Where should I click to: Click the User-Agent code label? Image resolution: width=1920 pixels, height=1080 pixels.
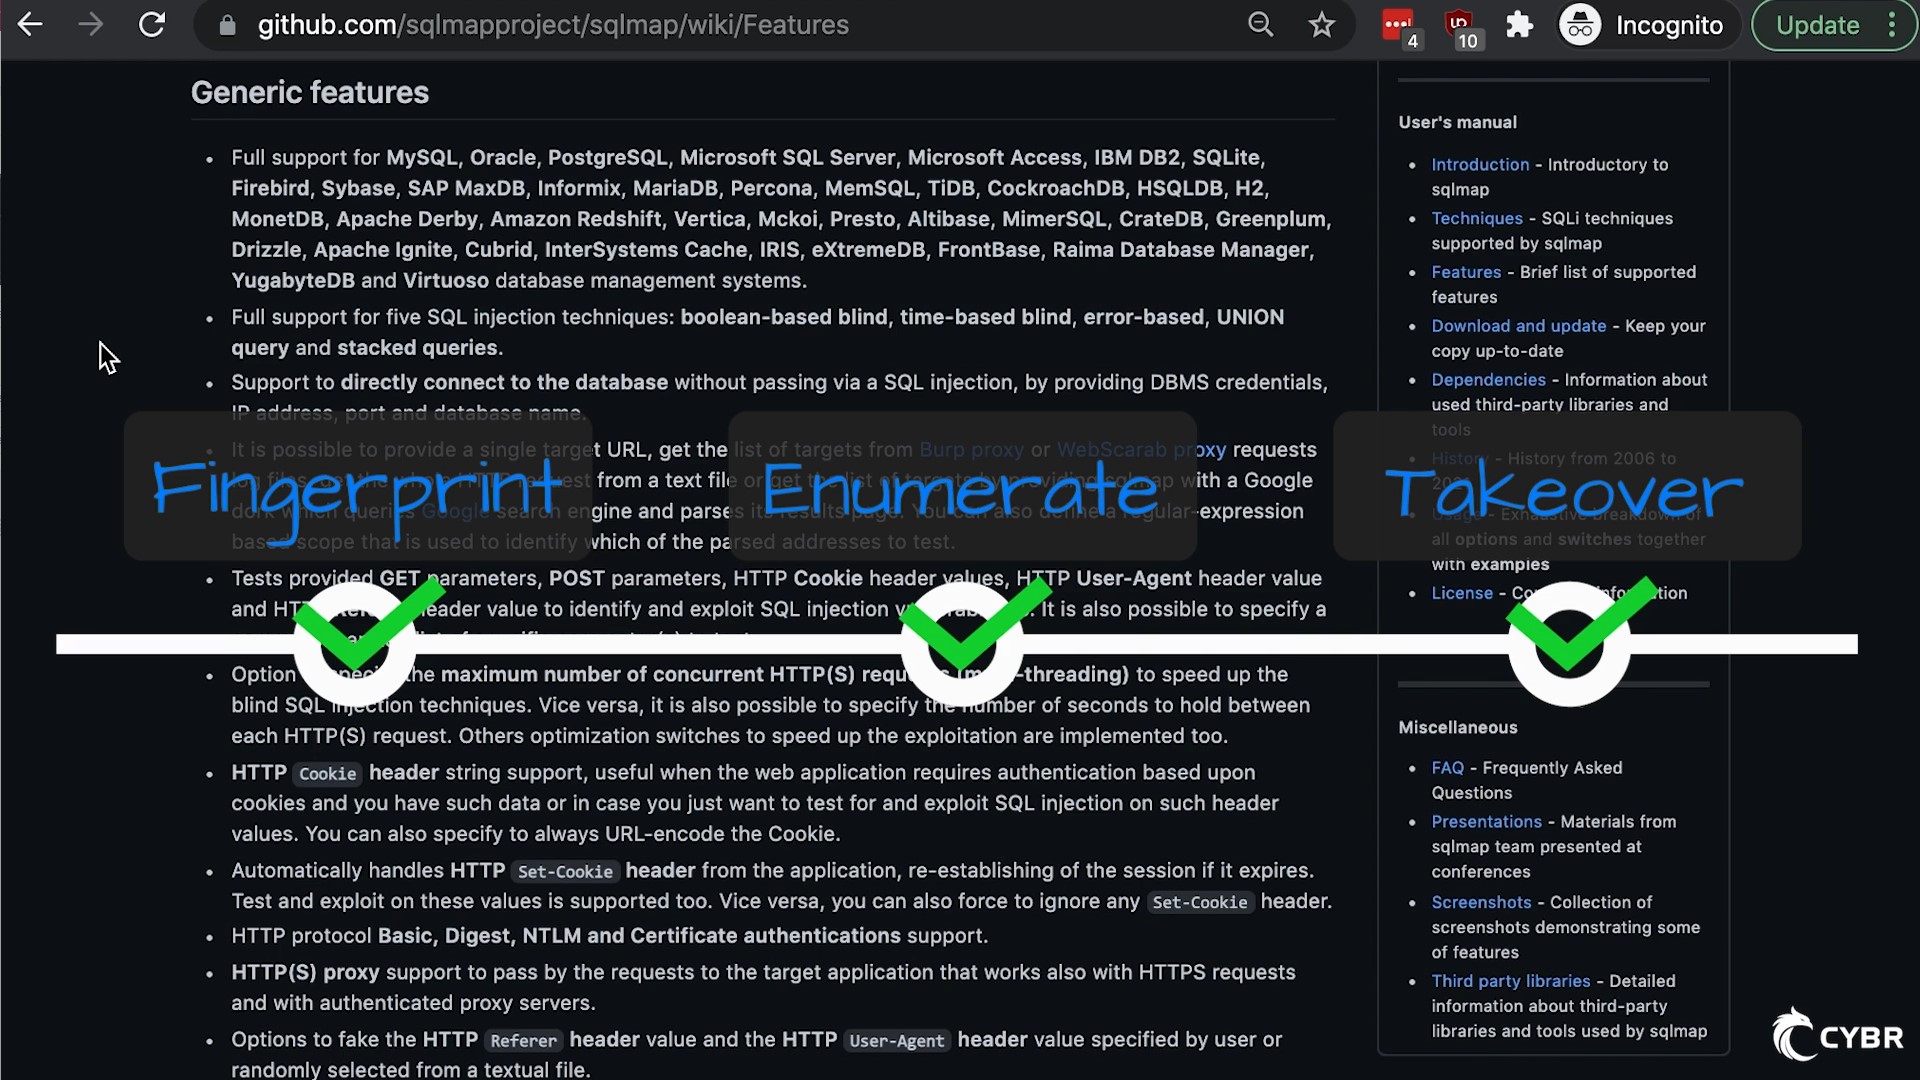click(896, 1041)
